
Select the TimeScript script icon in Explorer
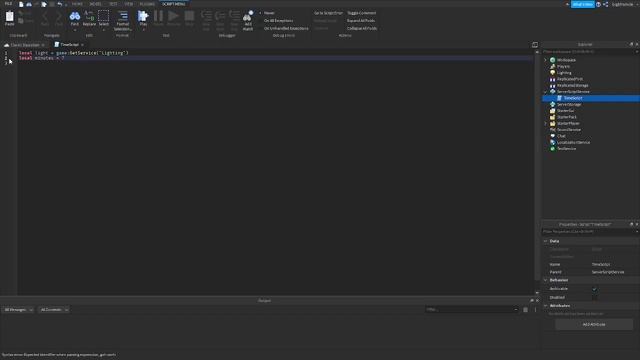tap(559, 98)
